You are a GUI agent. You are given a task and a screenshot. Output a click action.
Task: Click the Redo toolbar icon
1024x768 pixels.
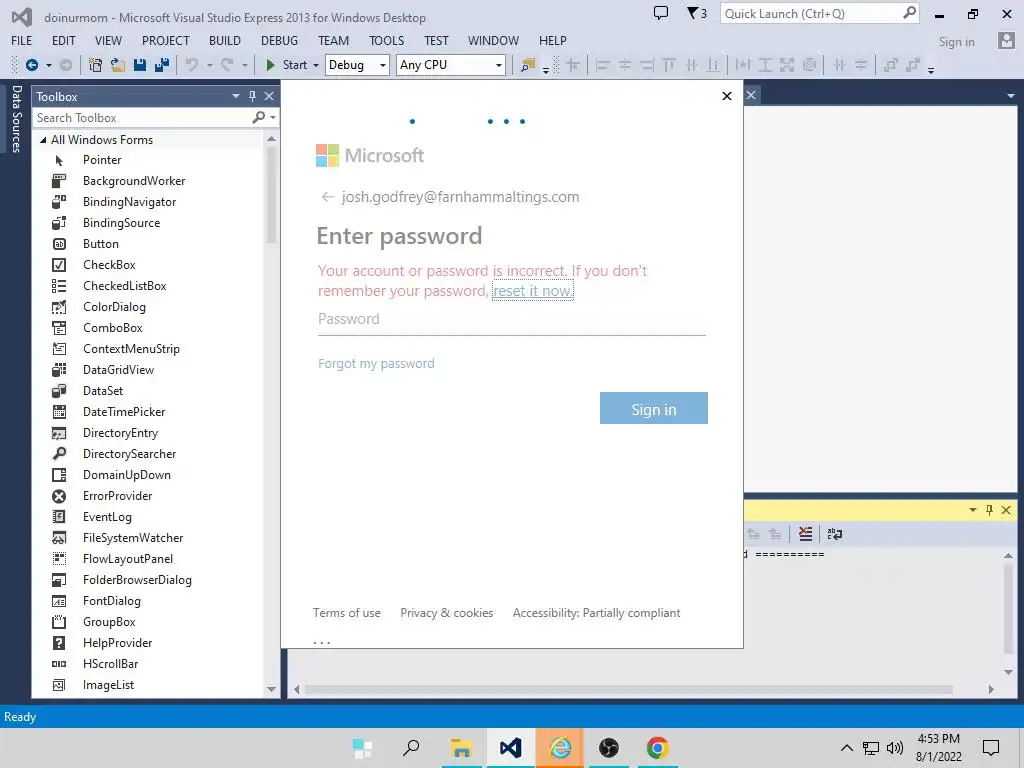pos(227,65)
